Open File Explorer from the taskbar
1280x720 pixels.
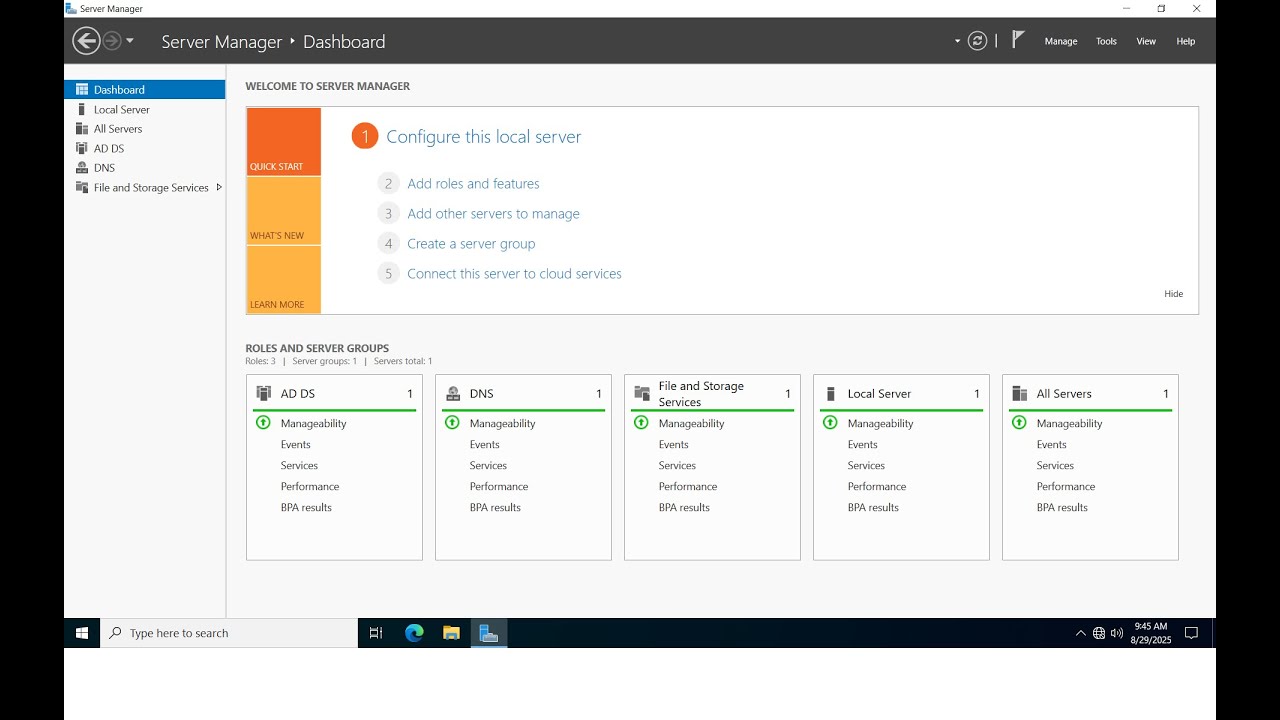point(452,633)
